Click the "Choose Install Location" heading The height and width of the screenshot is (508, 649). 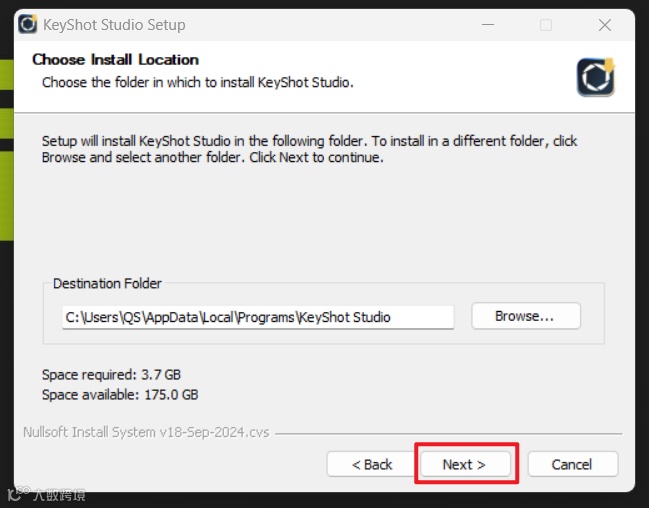pos(115,60)
